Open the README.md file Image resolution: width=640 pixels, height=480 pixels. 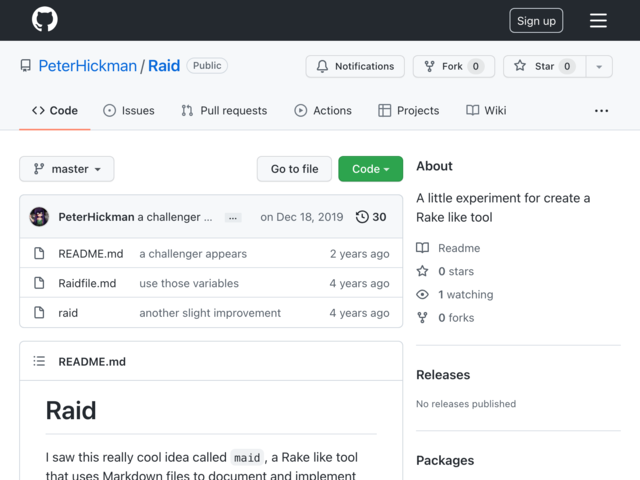91,254
